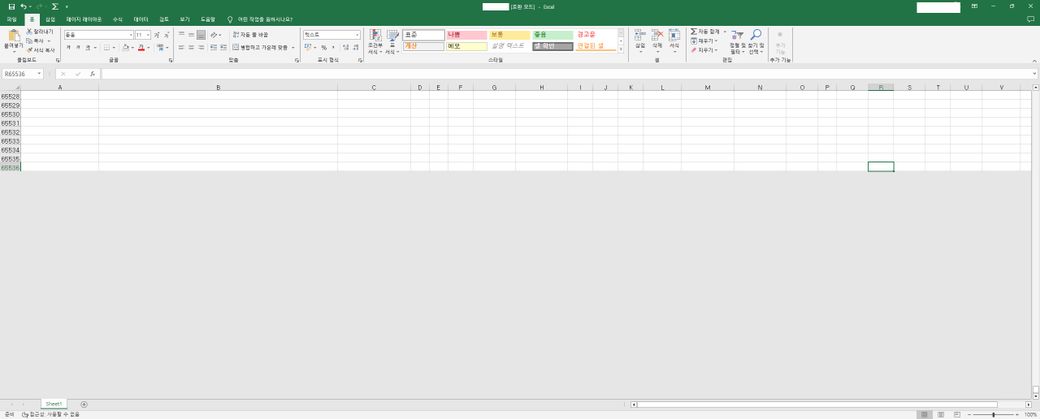Open Sort & Filter (정렬 및 필터)
The image size is (1040, 419).
[737, 38]
